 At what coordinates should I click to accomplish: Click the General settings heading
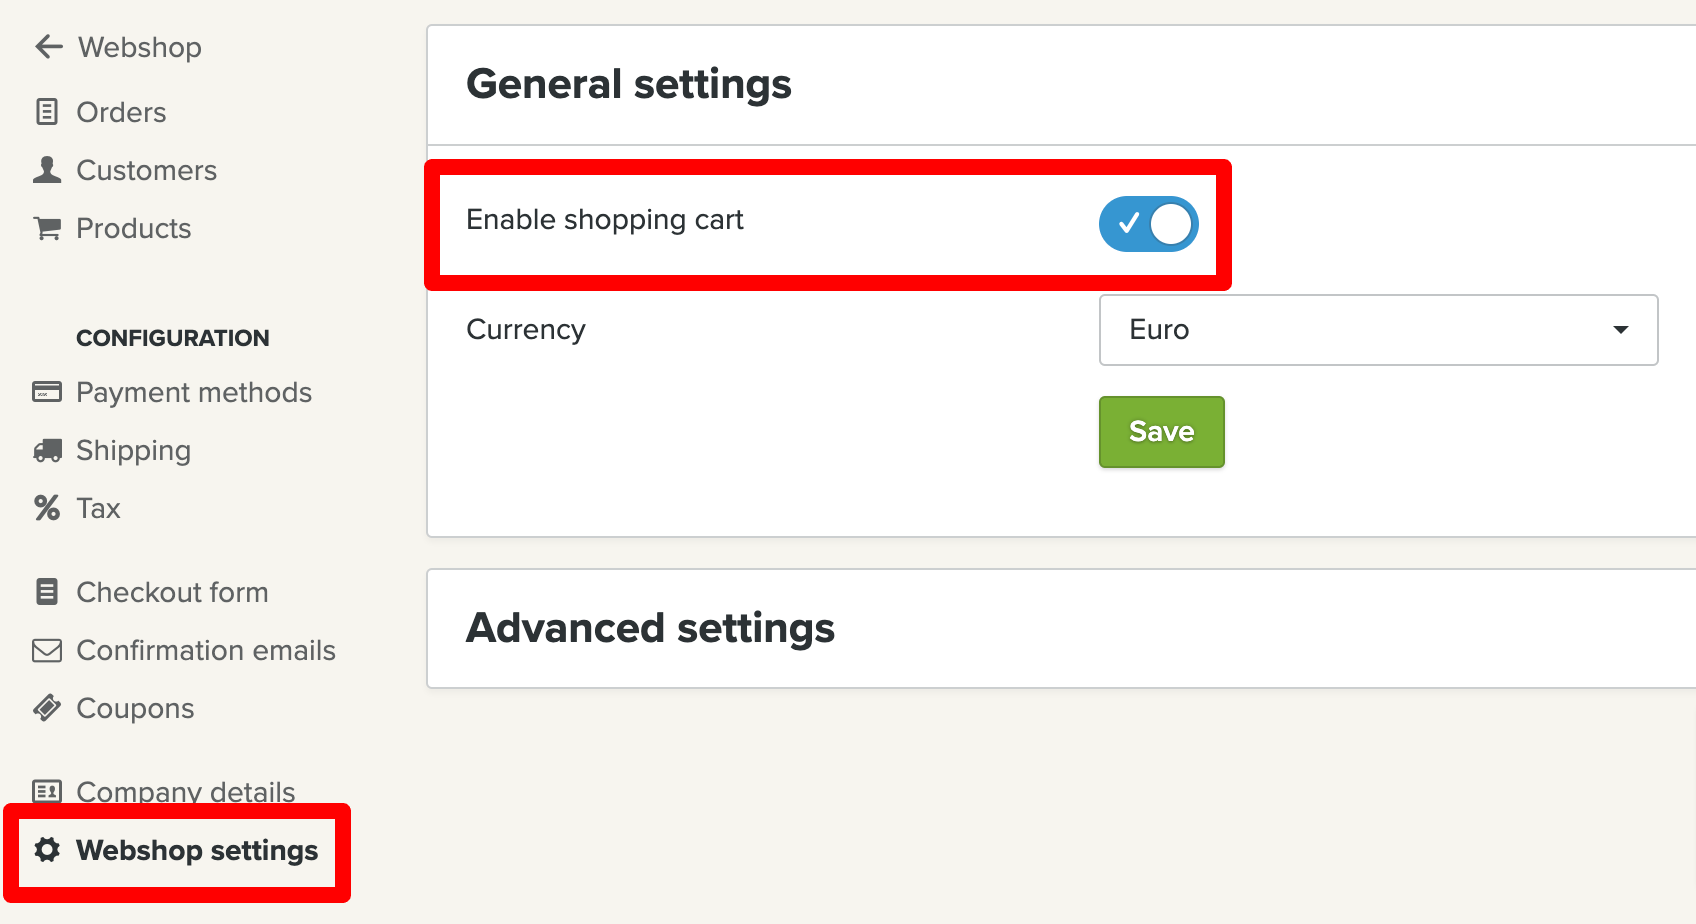click(628, 84)
